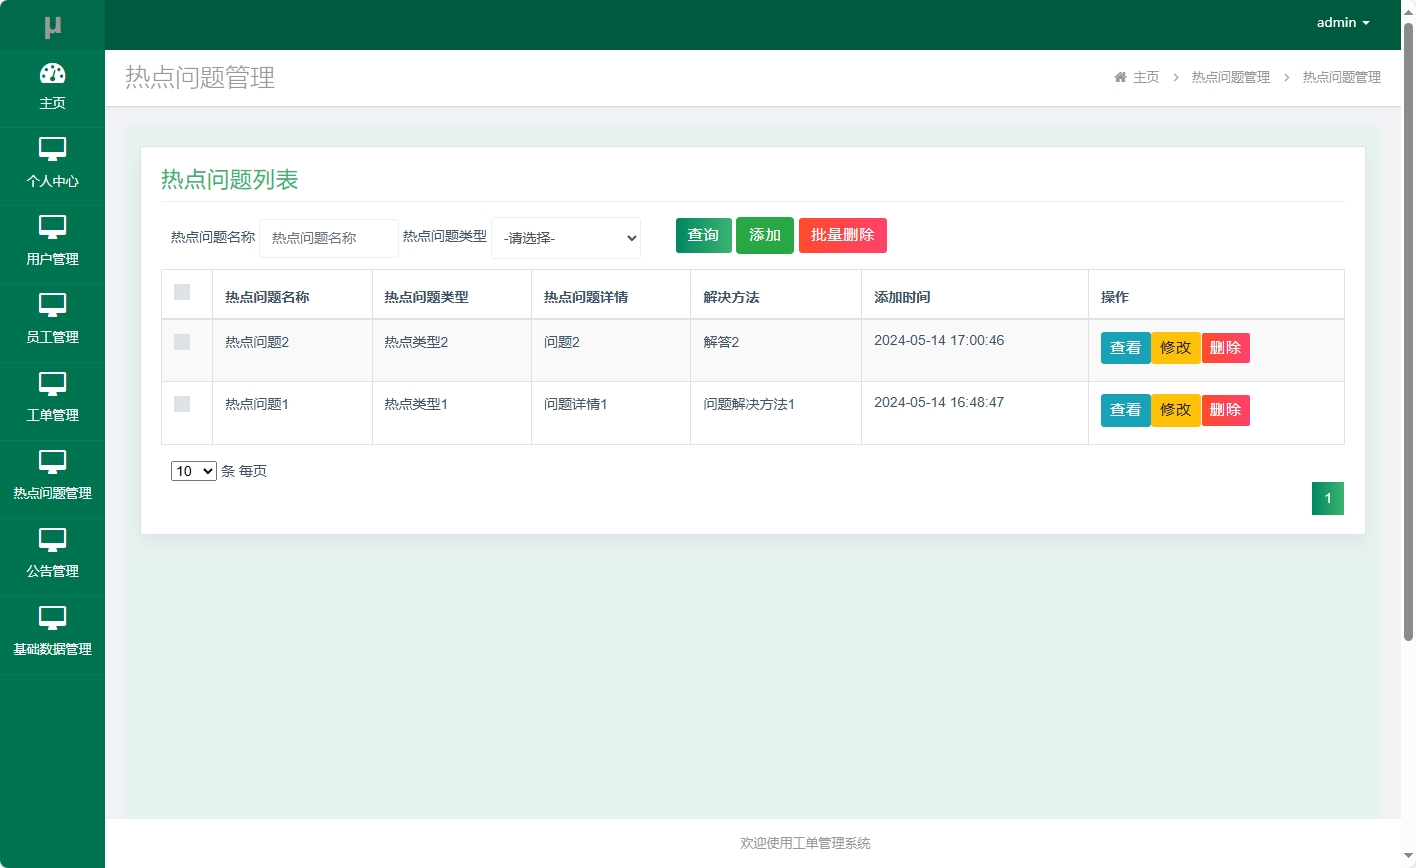Click the 热点问题名称 search input field
The height and width of the screenshot is (868, 1416).
tap(329, 238)
